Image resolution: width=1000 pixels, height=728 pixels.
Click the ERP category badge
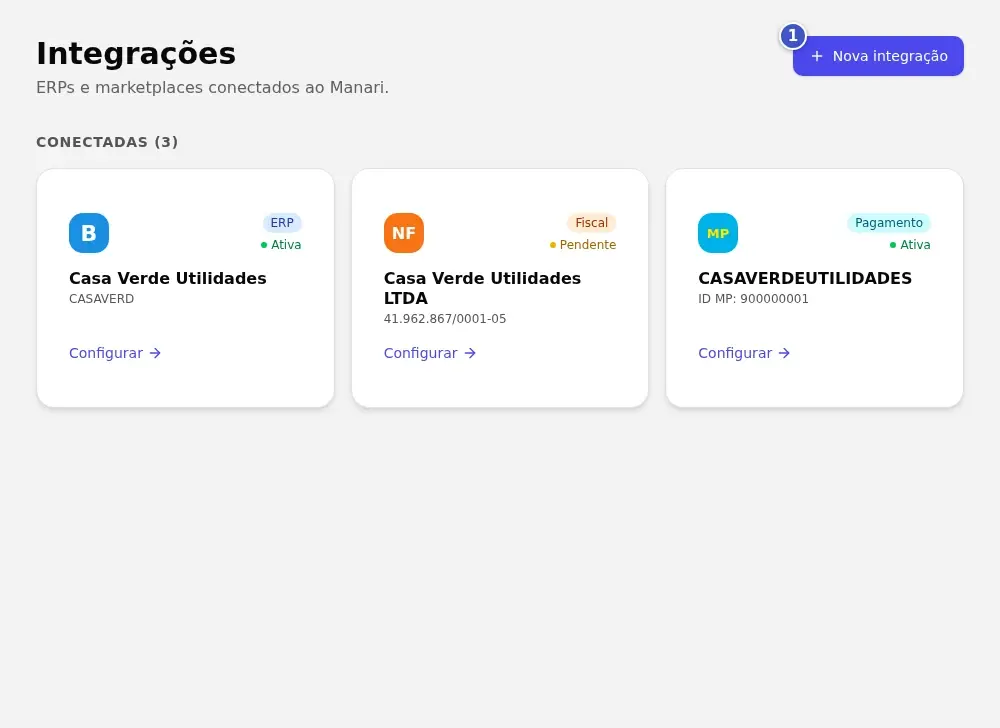[282, 222]
